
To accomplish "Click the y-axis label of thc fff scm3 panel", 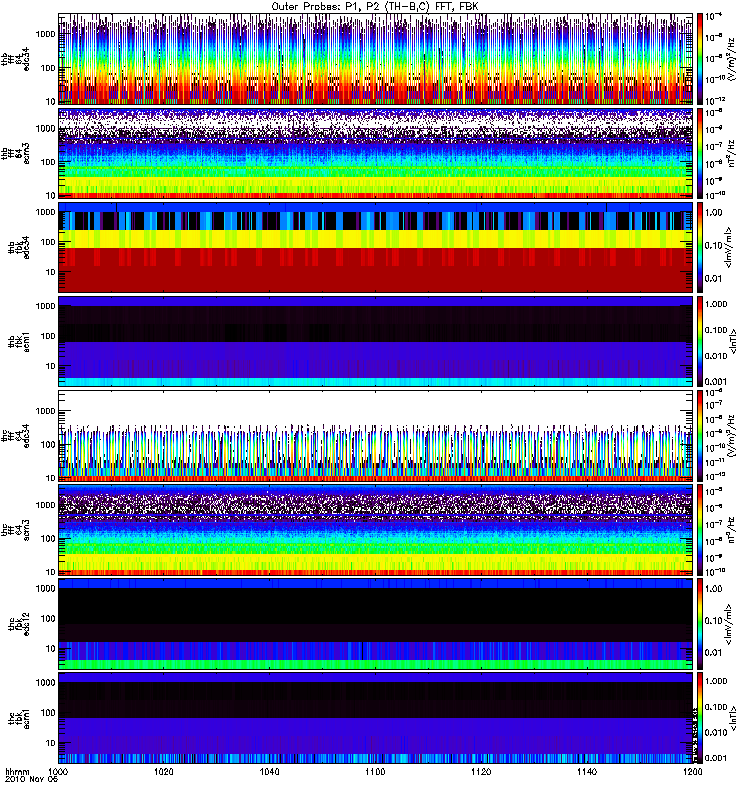I will coord(16,530).
